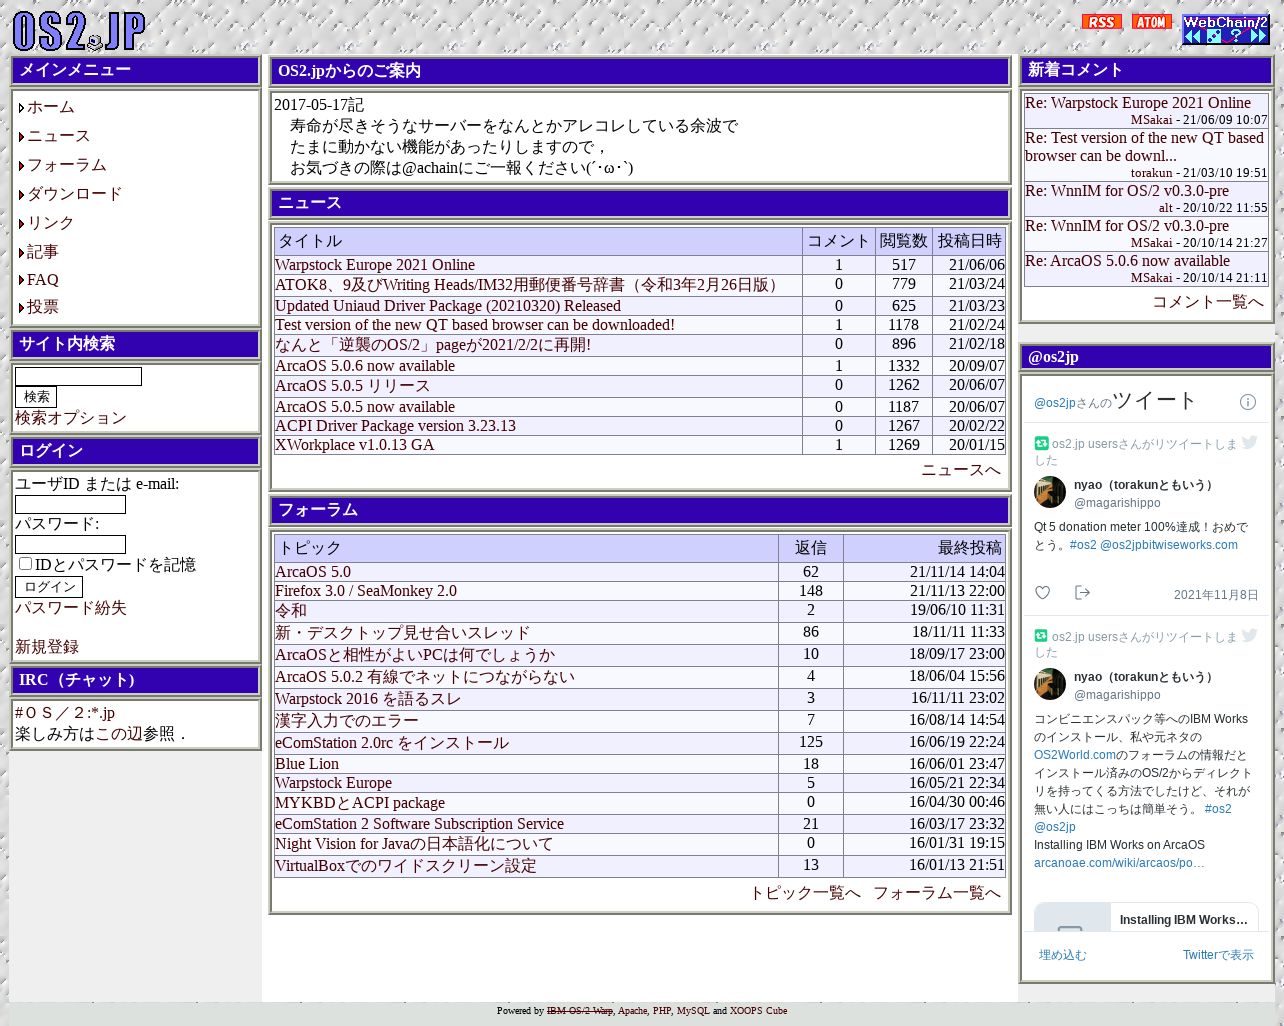Open Firefox 3.0 / SeaMonkey 2.0 topic
This screenshot has width=1284, height=1026.
coord(366,591)
